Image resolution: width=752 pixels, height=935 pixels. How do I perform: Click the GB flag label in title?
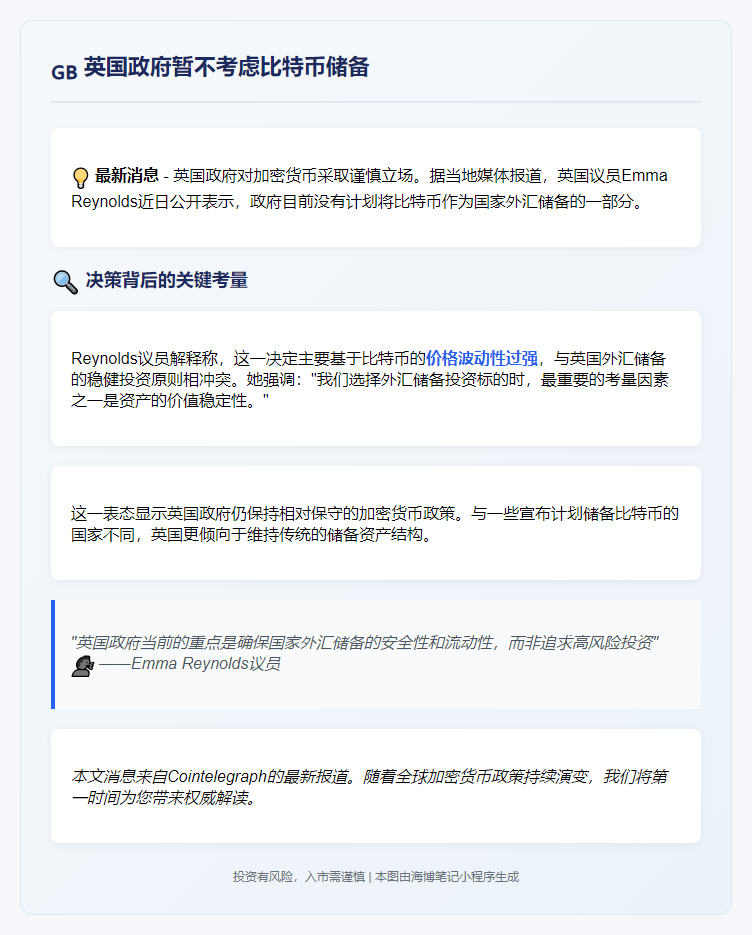click(64, 71)
